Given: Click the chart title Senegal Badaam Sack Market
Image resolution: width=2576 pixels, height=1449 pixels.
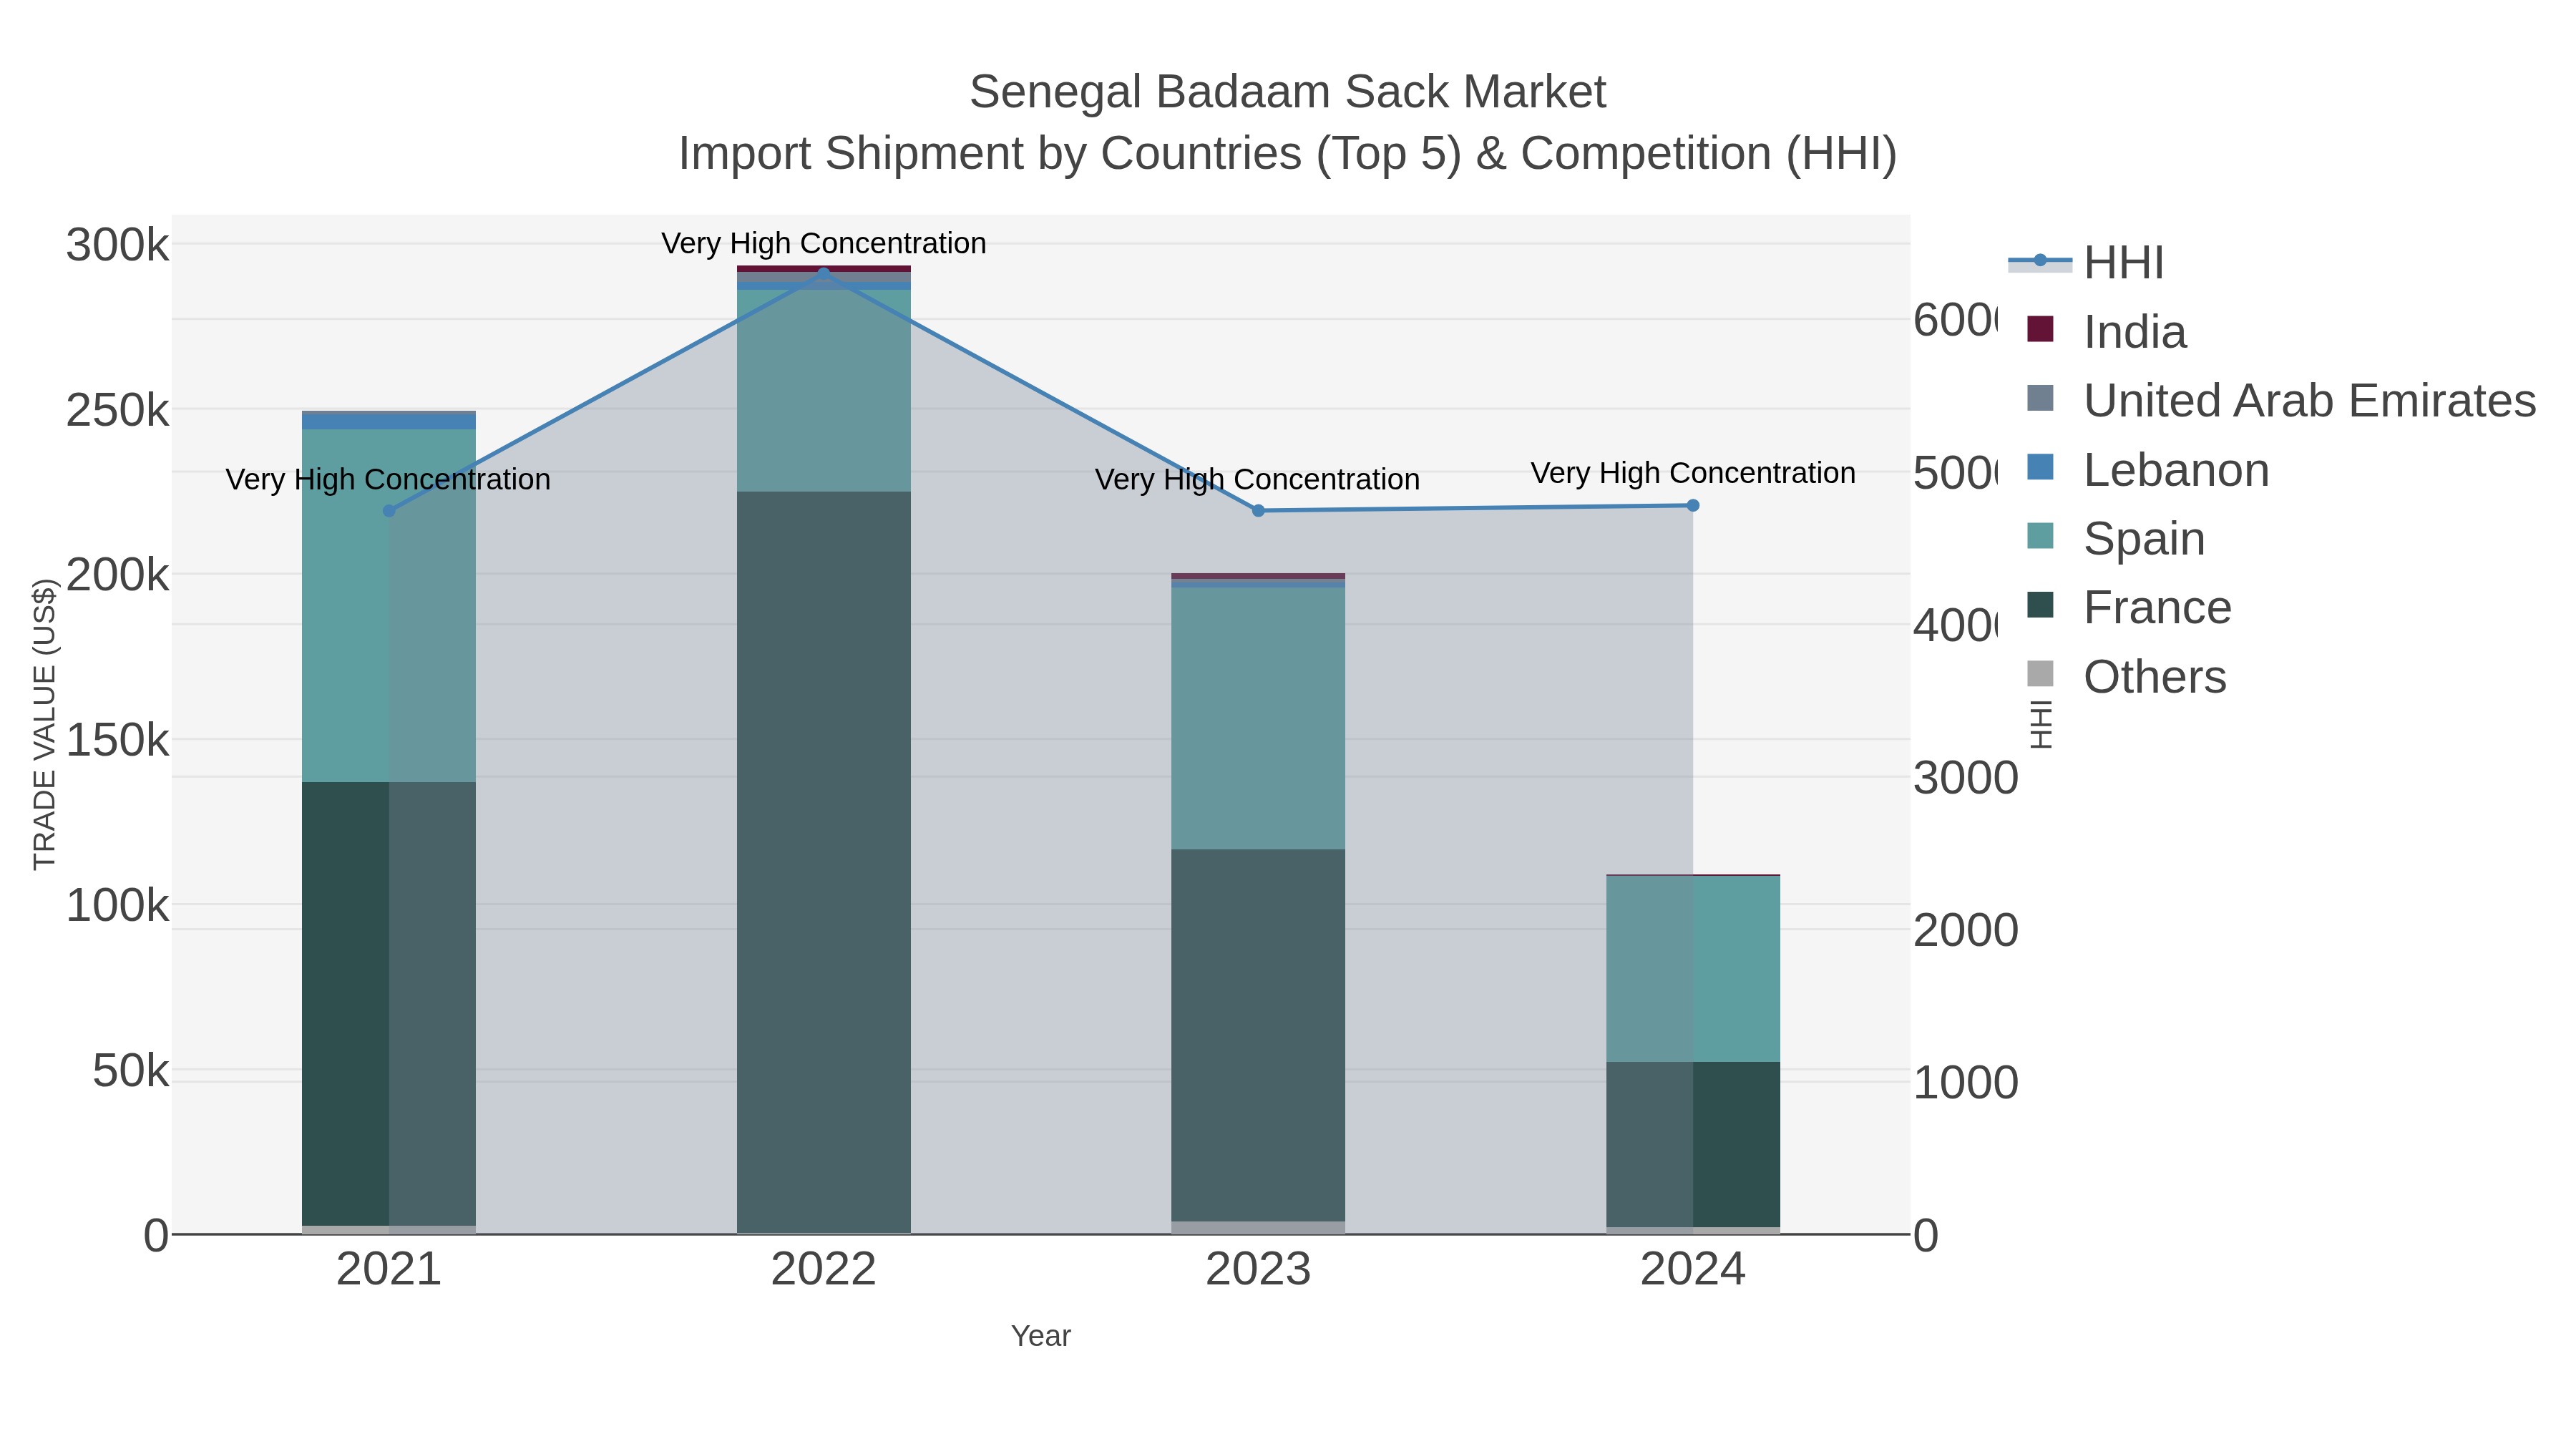Looking at the screenshot, I should pos(1288,92).
